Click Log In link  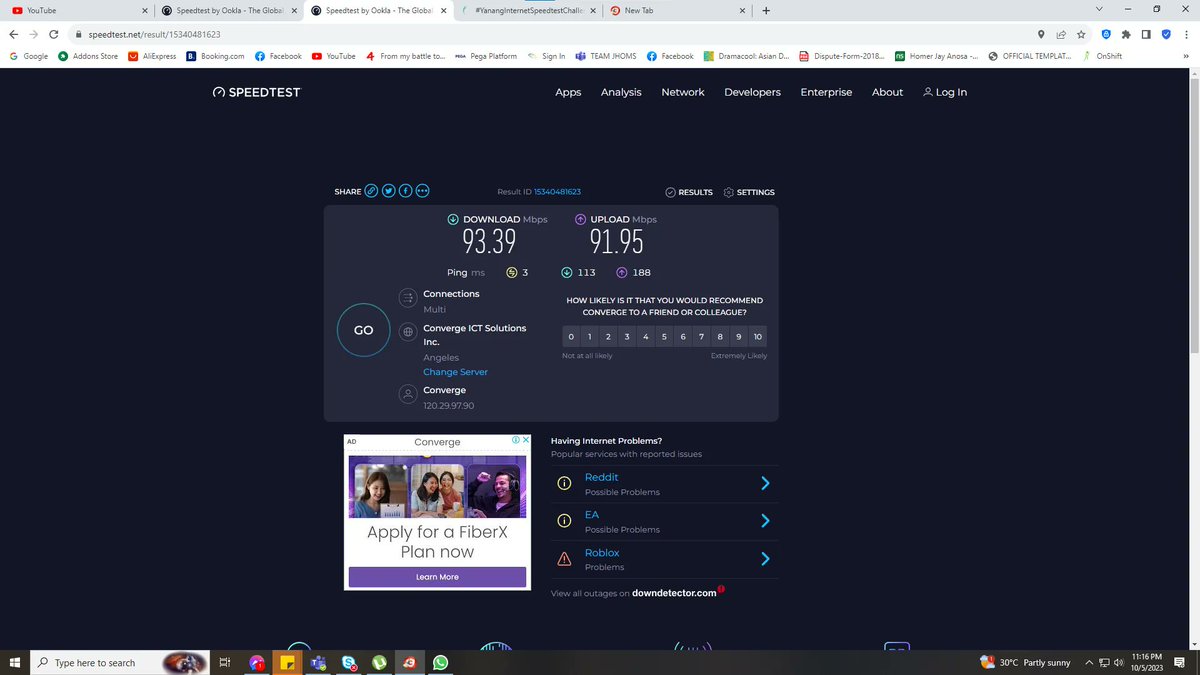coord(945,92)
